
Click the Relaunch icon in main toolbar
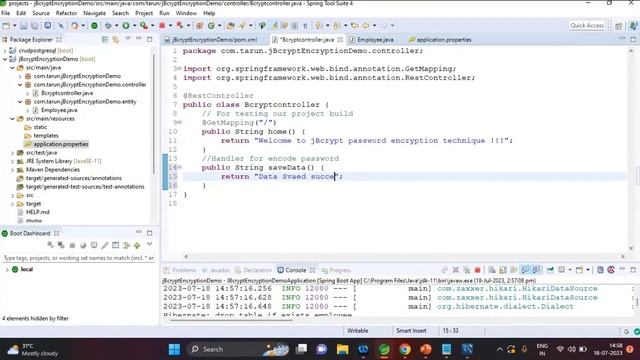click(x=180, y=26)
